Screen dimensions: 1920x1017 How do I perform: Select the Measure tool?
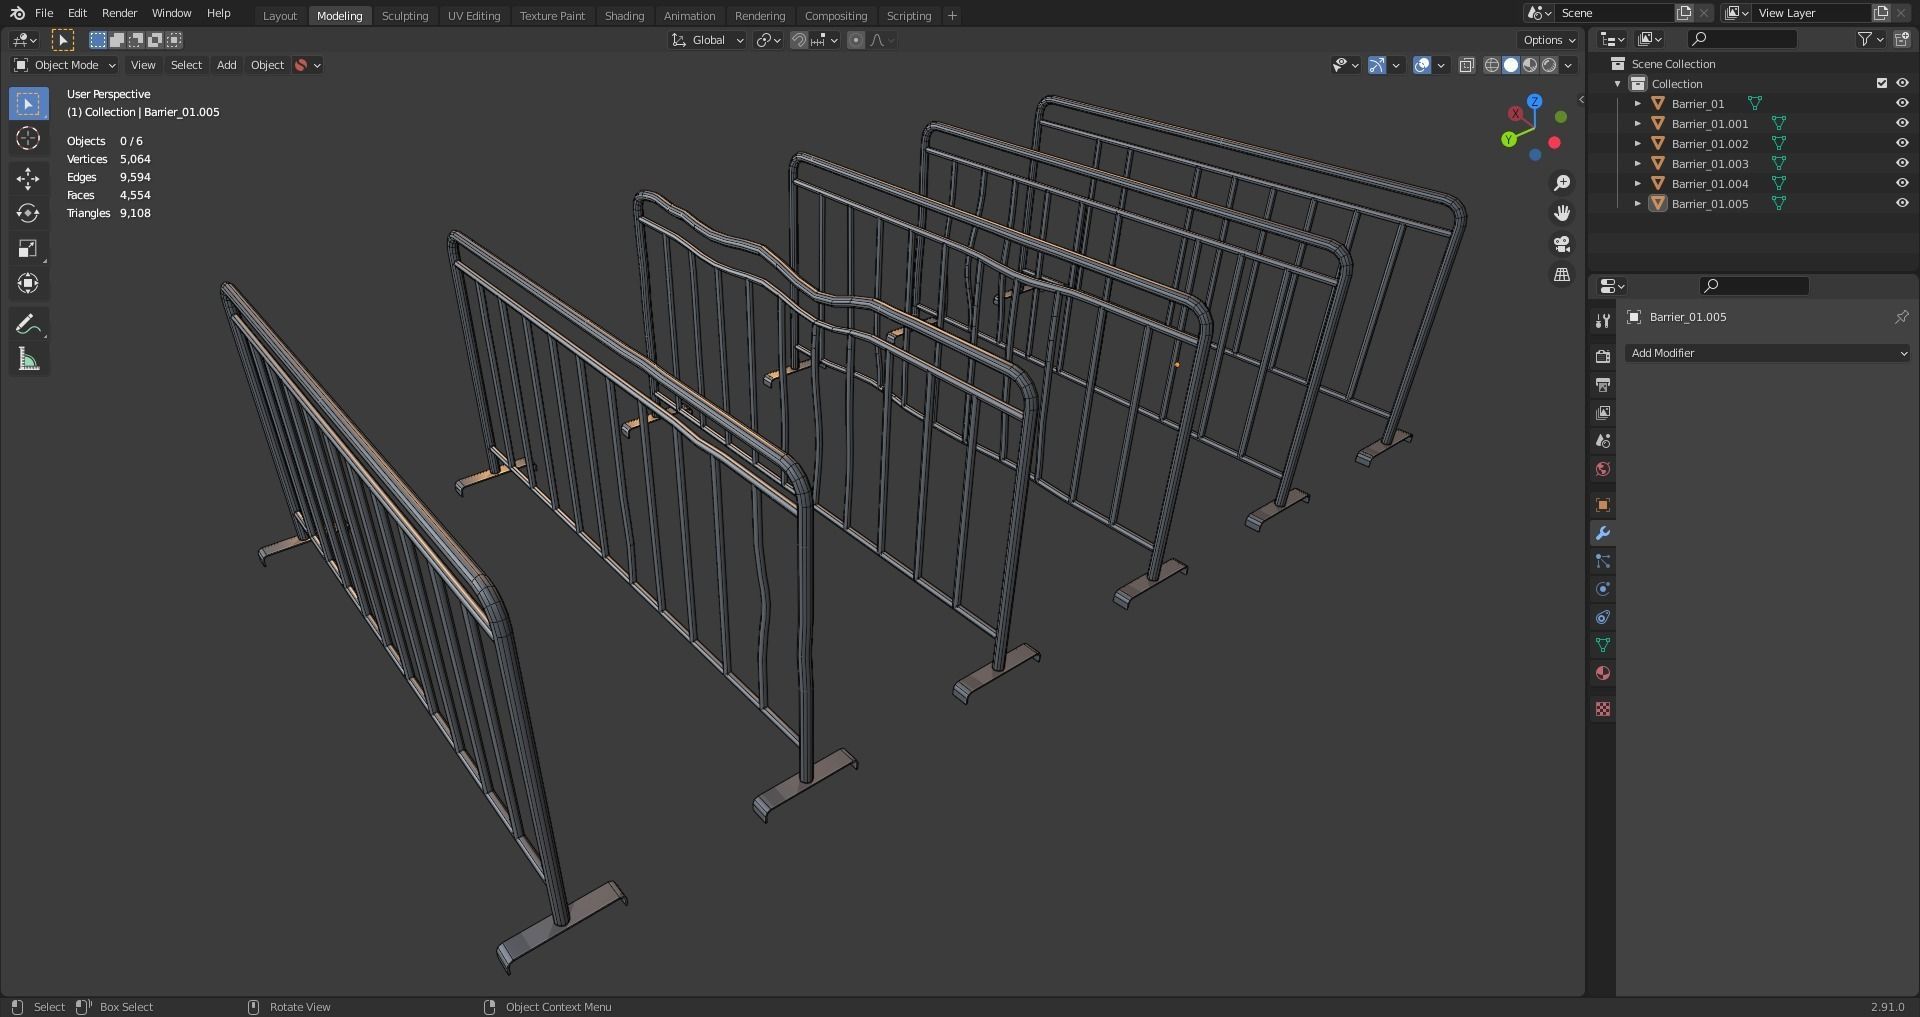pyautogui.click(x=28, y=359)
